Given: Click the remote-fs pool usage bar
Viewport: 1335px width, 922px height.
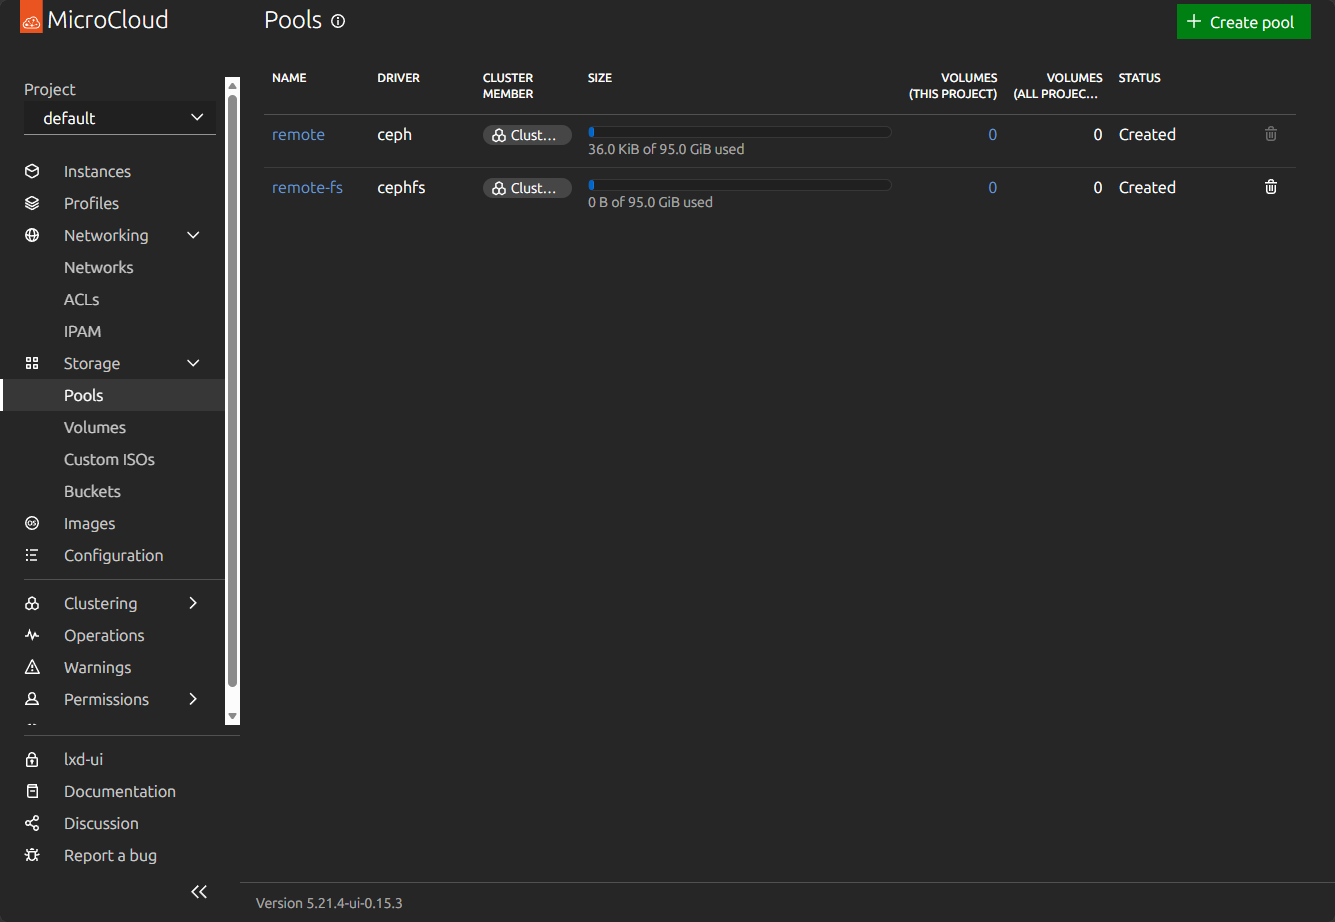Looking at the screenshot, I should pyautogui.click(x=739, y=184).
